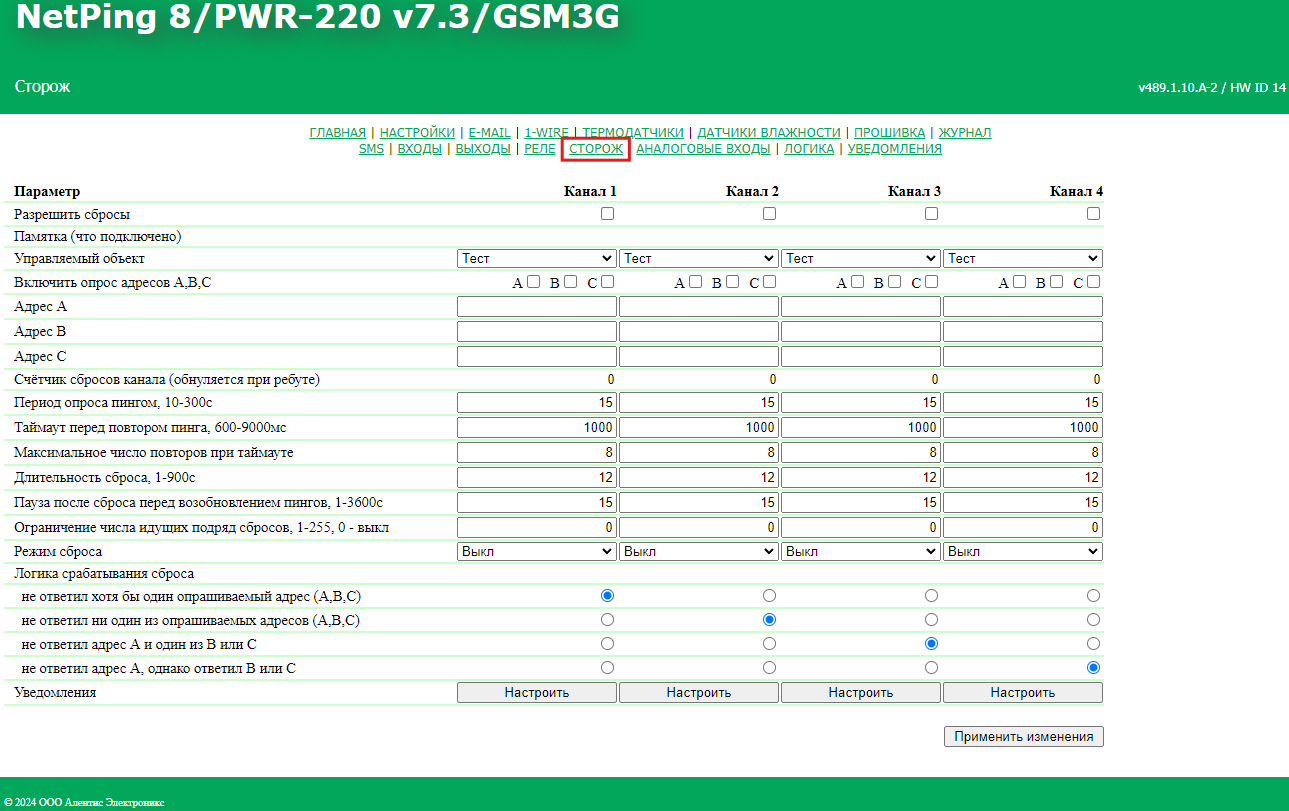Click Применить изменения button
Viewport: 1289px width, 811px height.
(1023, 737)
